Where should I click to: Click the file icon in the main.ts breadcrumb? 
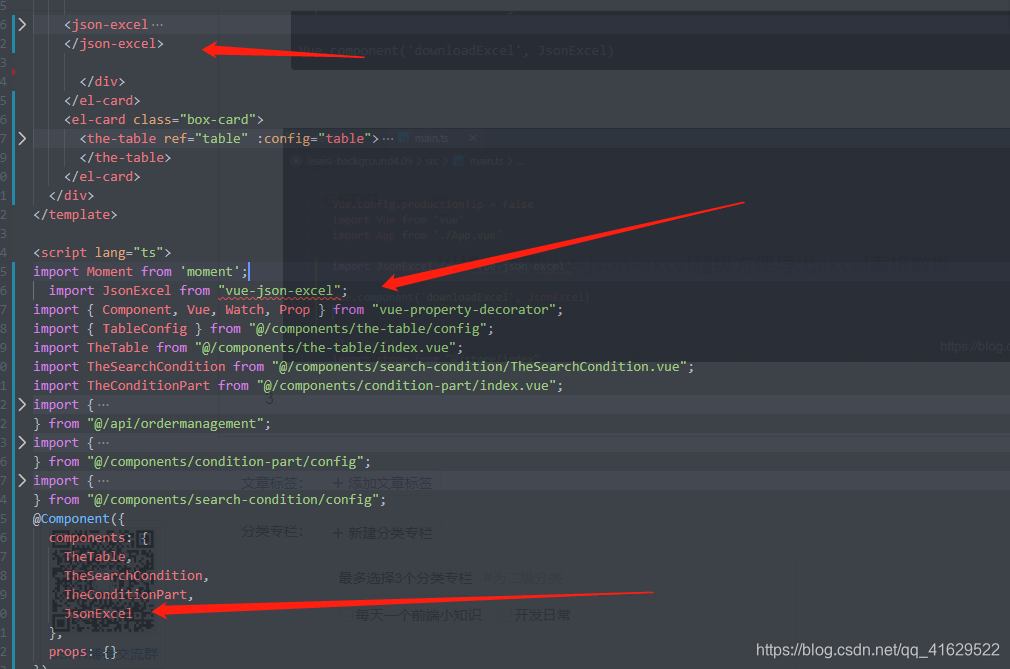coord(458,161)
